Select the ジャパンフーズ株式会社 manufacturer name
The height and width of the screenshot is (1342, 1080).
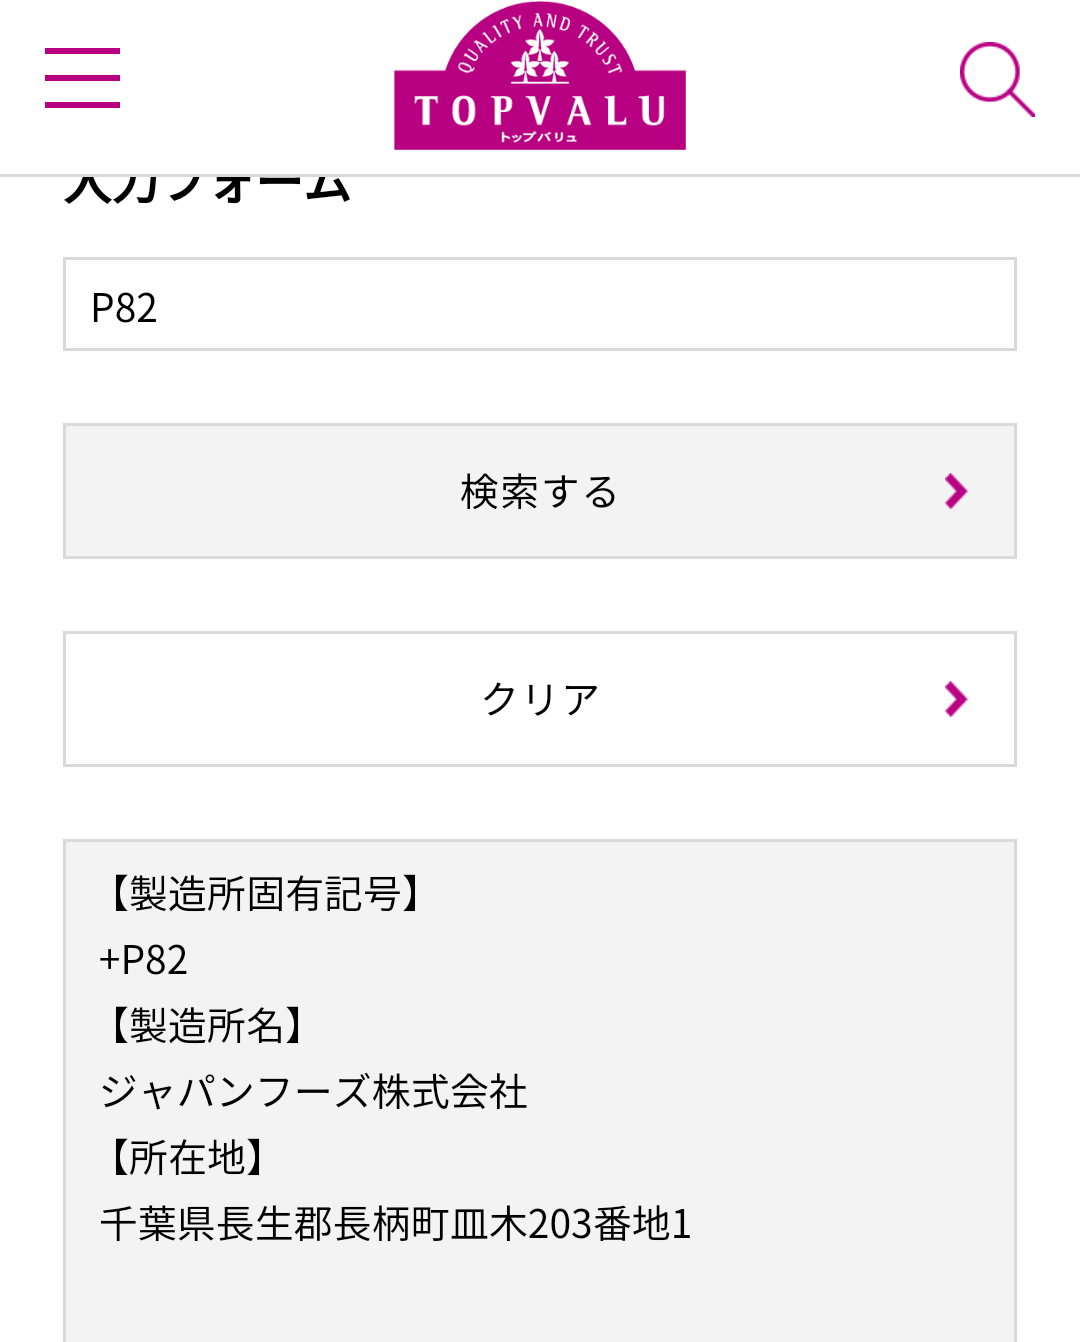(x=314, y=1092)
